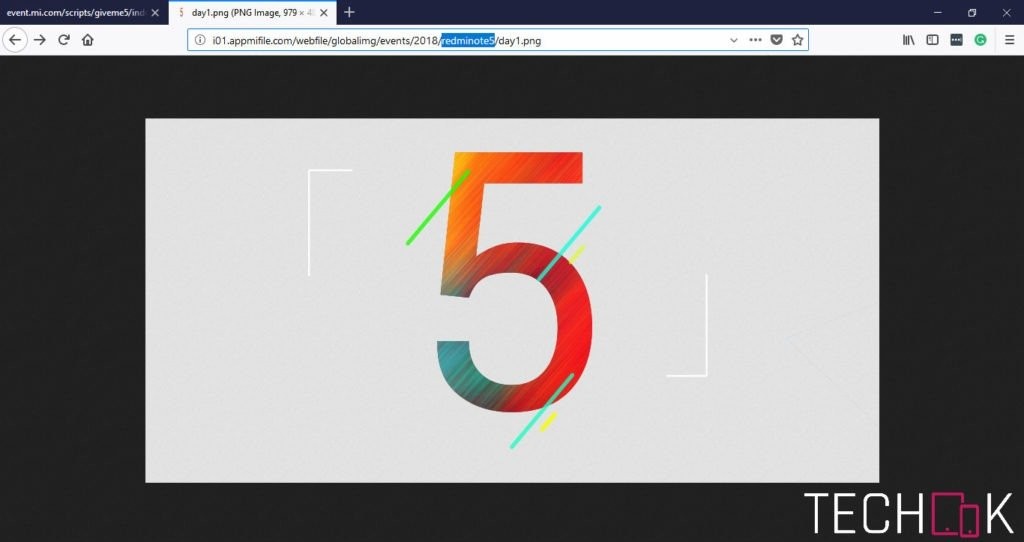Image resolution: width=1024 pixels, height=542 pixels.
Task: Open the dark extension icon in toolbar
Action: tap(956, 40)
